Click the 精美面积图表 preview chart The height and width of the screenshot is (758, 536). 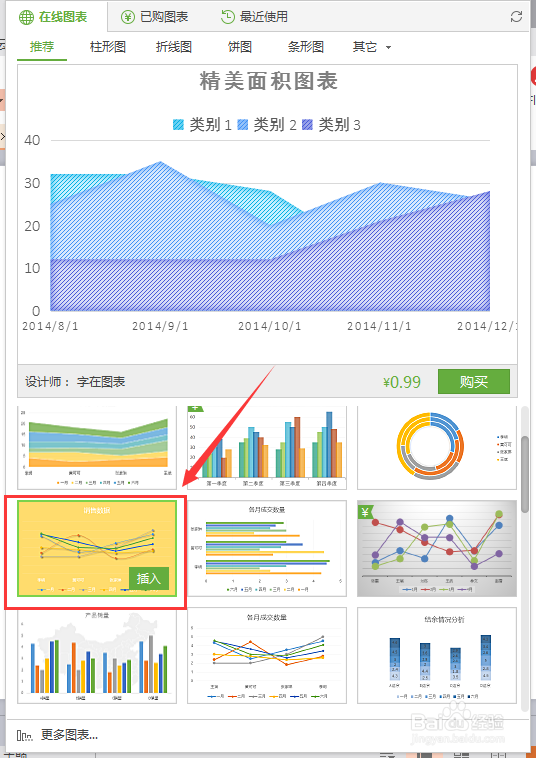coord(267,214)
